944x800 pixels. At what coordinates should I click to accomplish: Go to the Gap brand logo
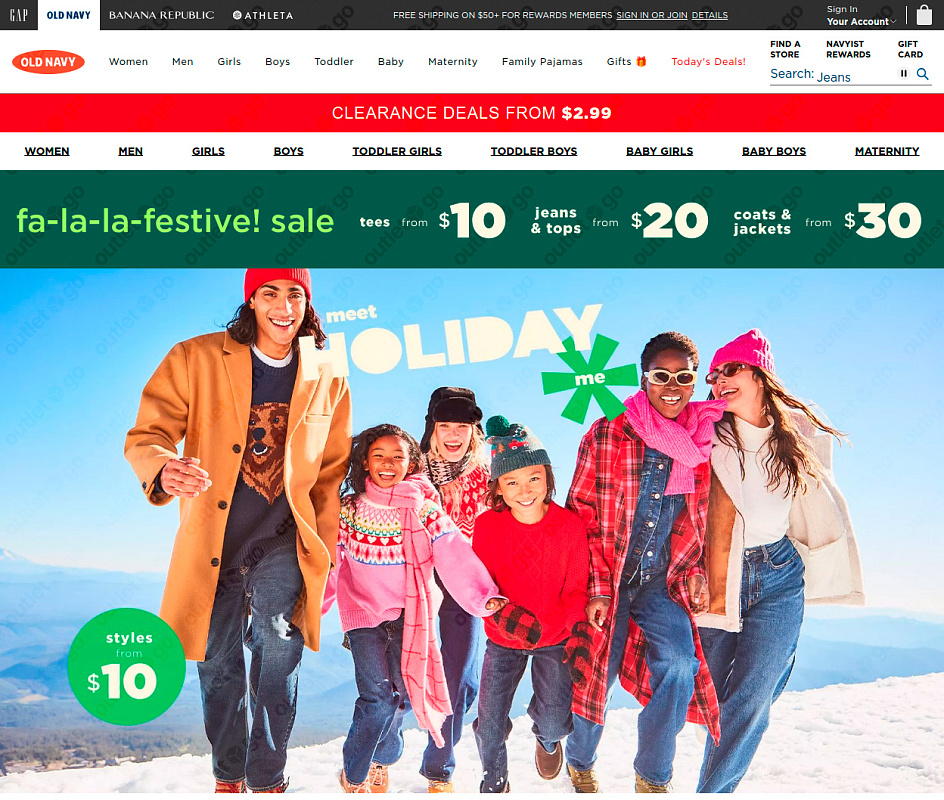19,14
